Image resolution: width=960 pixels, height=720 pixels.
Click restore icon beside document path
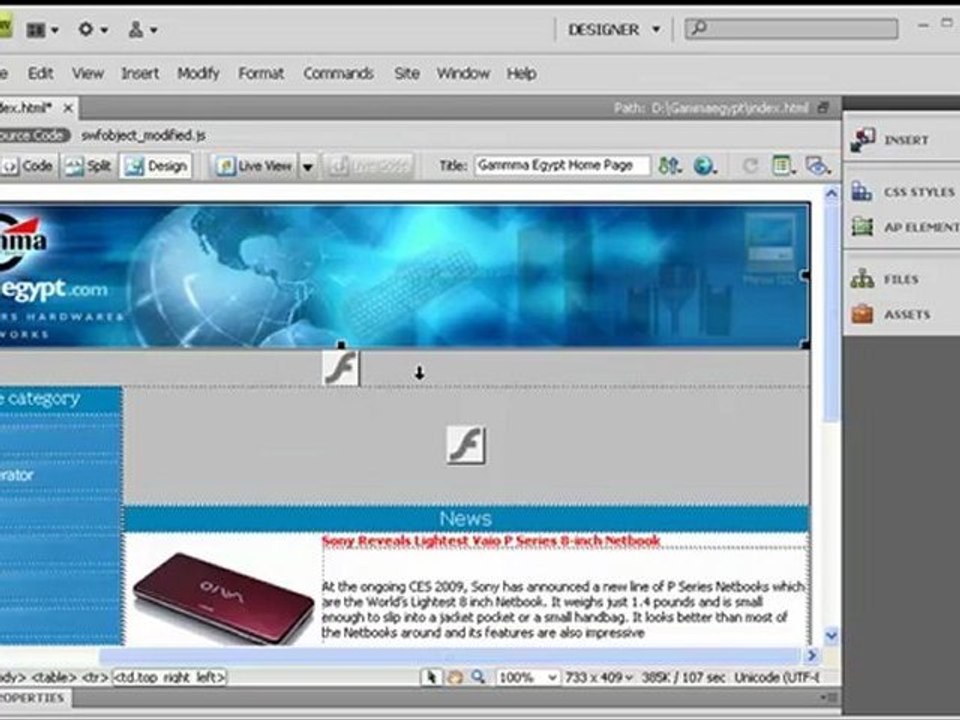823,108
